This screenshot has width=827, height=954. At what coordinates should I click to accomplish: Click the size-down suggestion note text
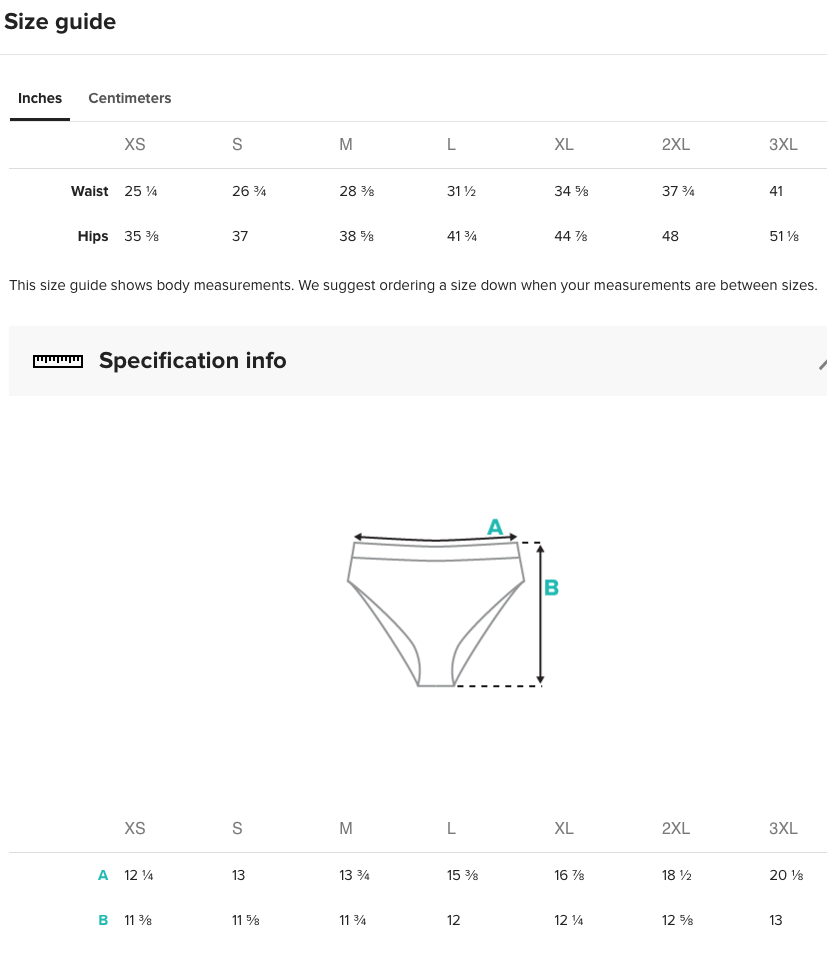pyautogui.click(x=413, y=285)
